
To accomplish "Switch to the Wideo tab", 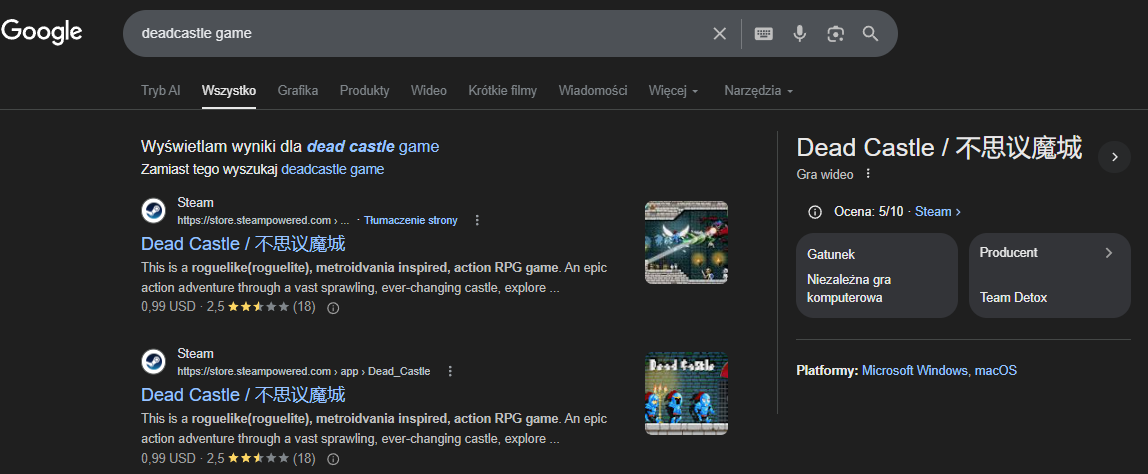I will pyautogui.click(x=429, y=91).
